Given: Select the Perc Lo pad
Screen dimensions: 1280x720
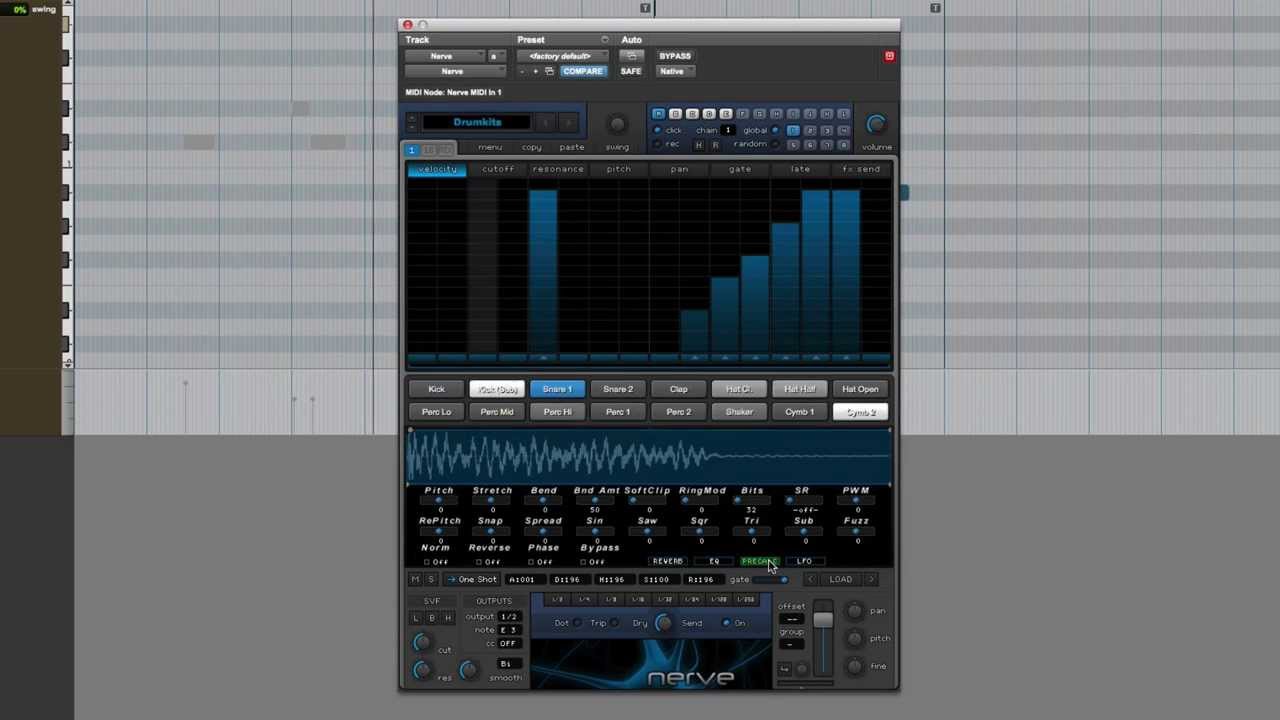Looking at the screenshot, I should pyautogui.click(x=436, y=412).
